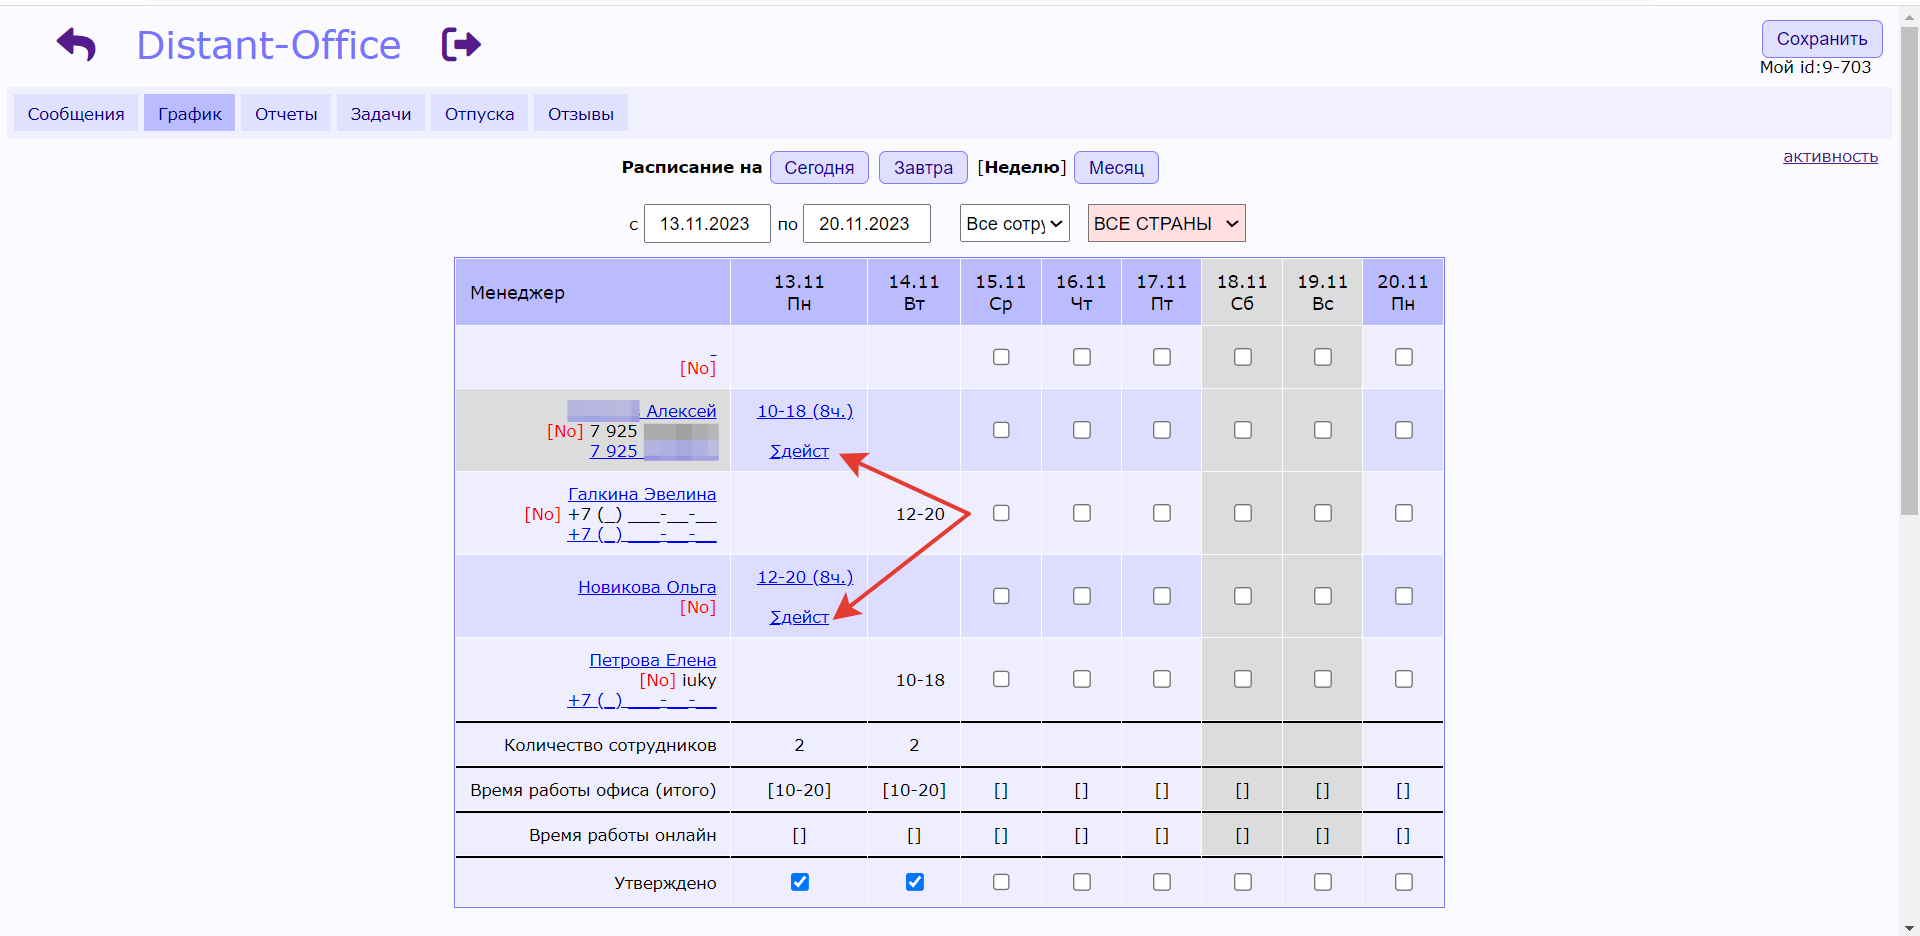Open the Отчеты tab
This screenshot has width=1920, height=936.
(286, 114)
